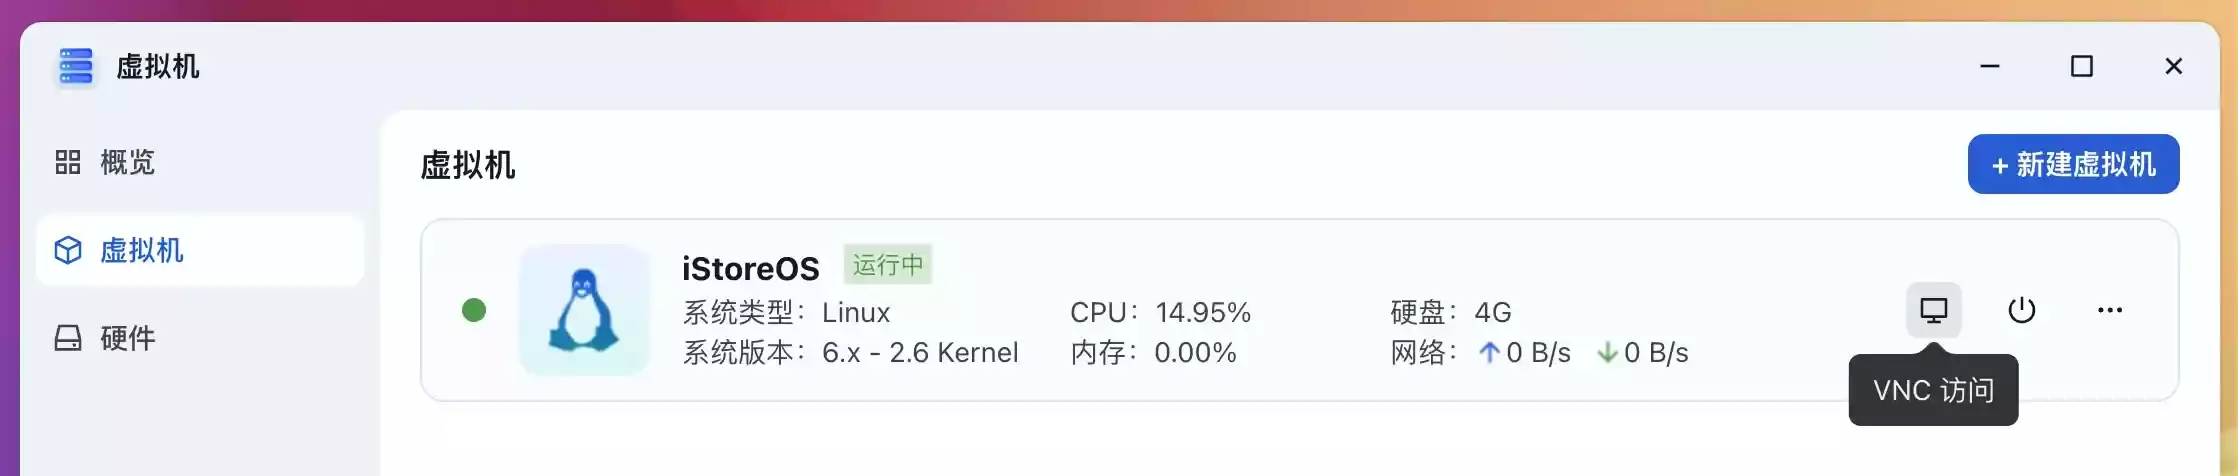The width and height of the screenshot is (2238, 476).
Task: Click the green running status dot
Action: click(x=474, y=310)
